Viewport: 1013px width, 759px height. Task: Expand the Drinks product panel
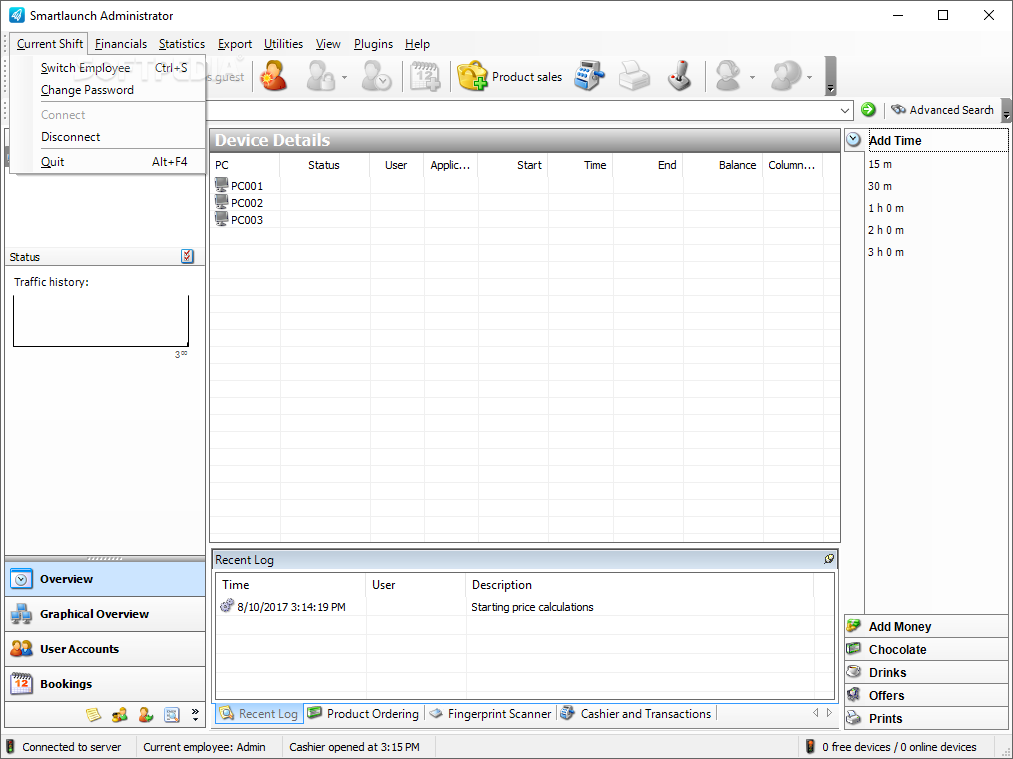coord(926,672)
